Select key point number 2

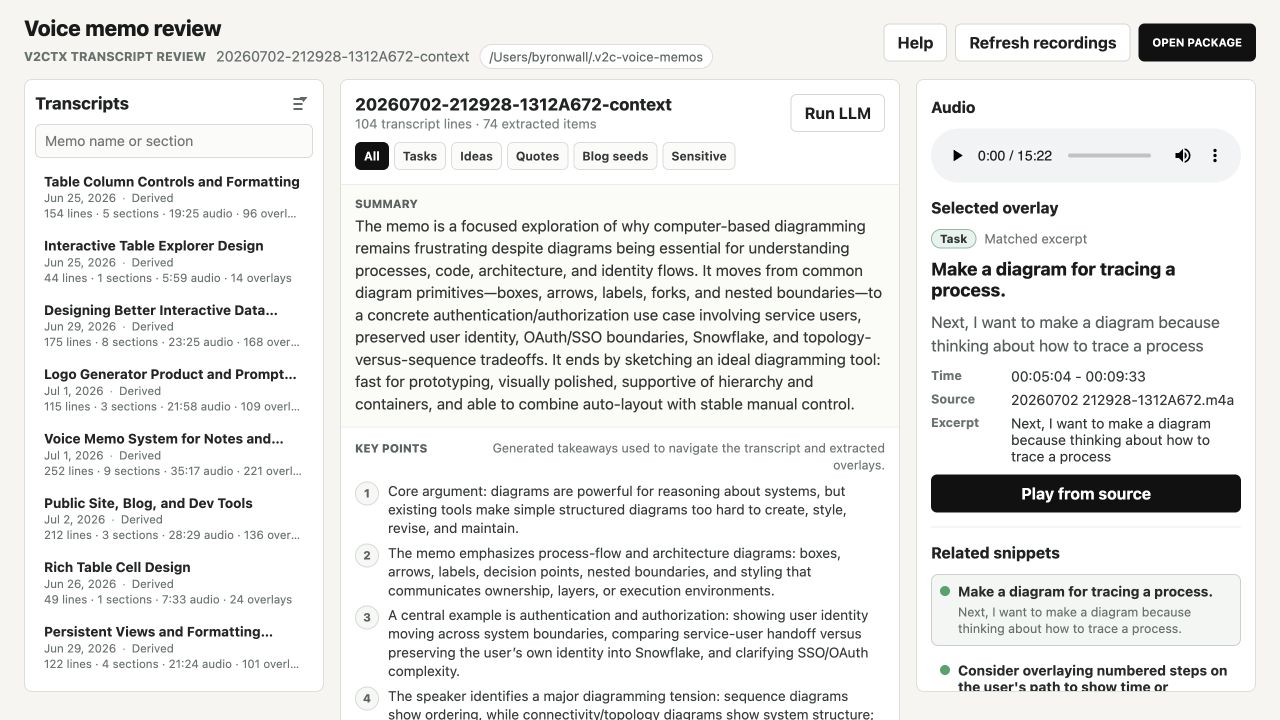coord(618,572)
